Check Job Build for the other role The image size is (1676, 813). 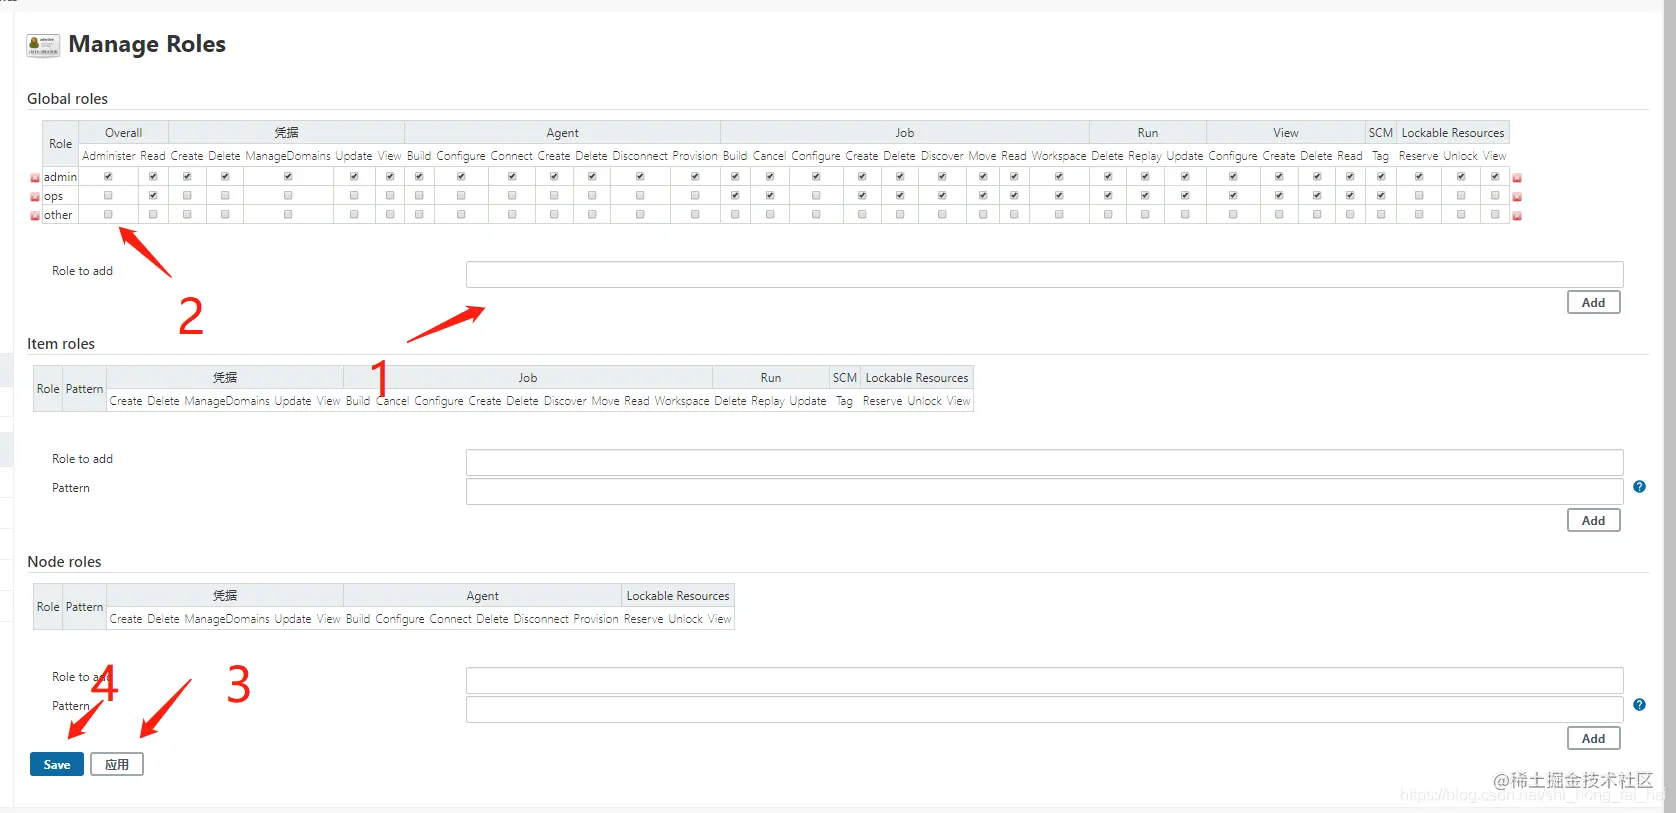tap(735, 214)
